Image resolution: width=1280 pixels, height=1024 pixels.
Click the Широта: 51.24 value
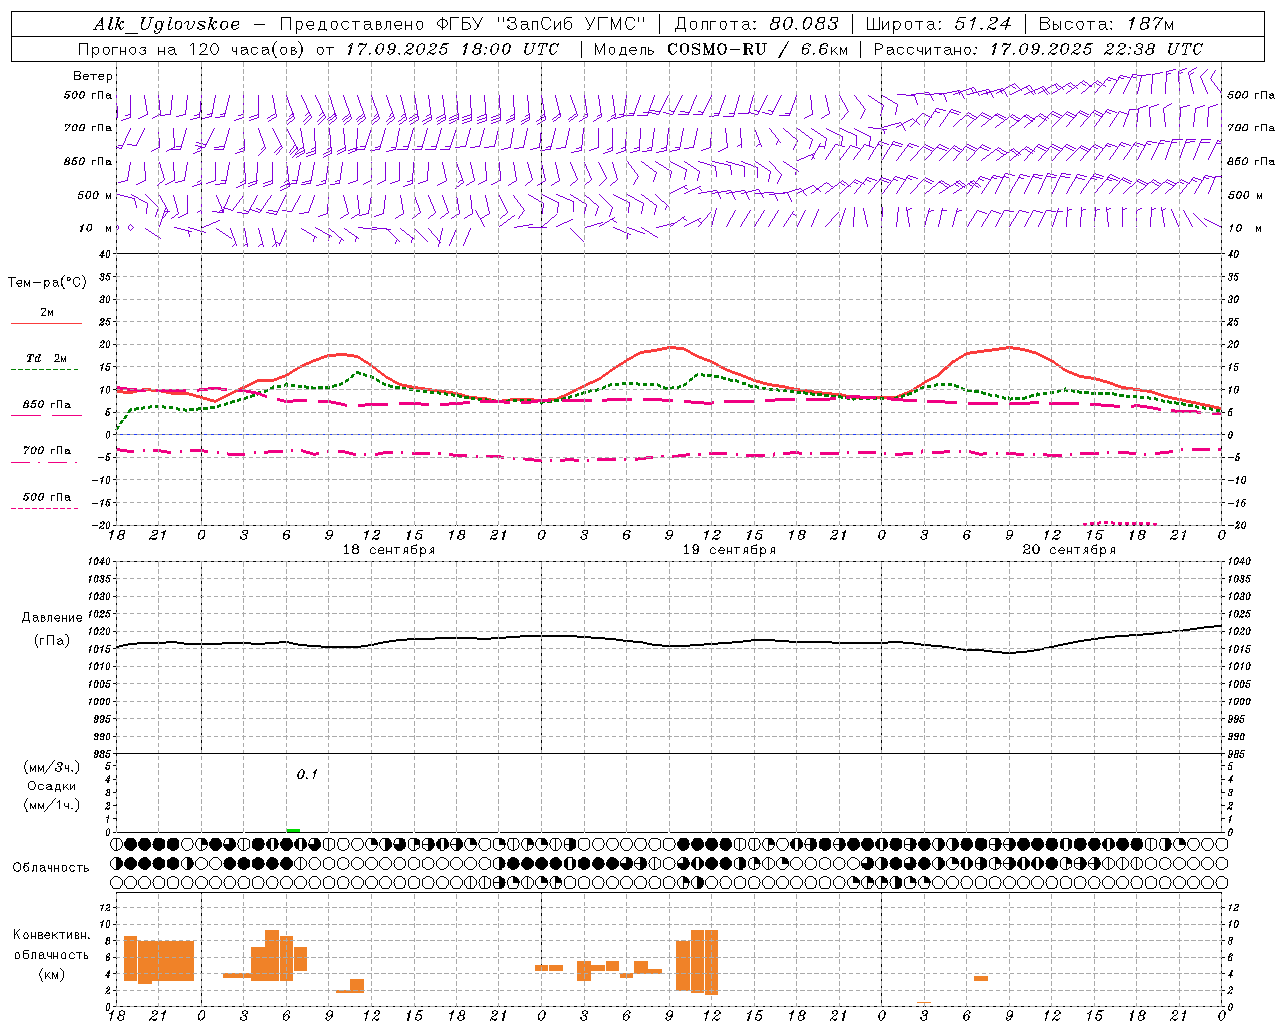938,24
